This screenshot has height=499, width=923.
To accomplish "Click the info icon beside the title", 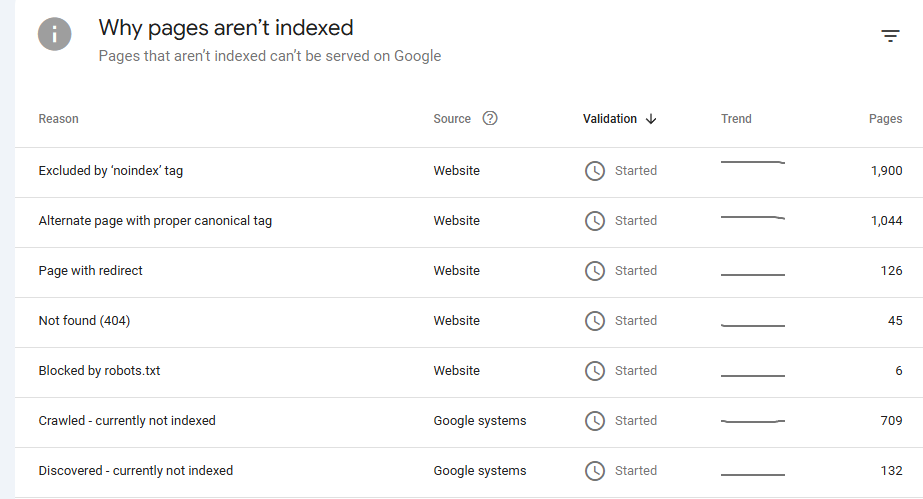I will 55,35.
